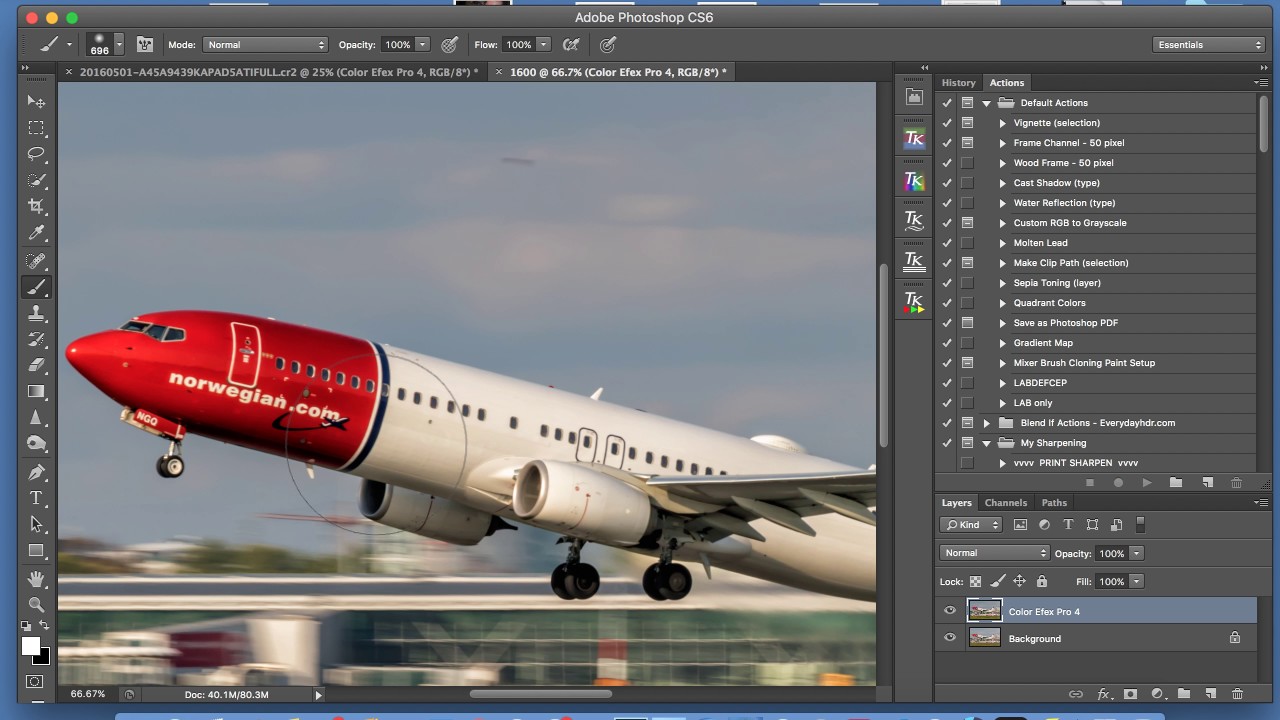Select the Blur tool
Image resolution: width=1280 pixels, height=720 pixels.
pos(36,417)
